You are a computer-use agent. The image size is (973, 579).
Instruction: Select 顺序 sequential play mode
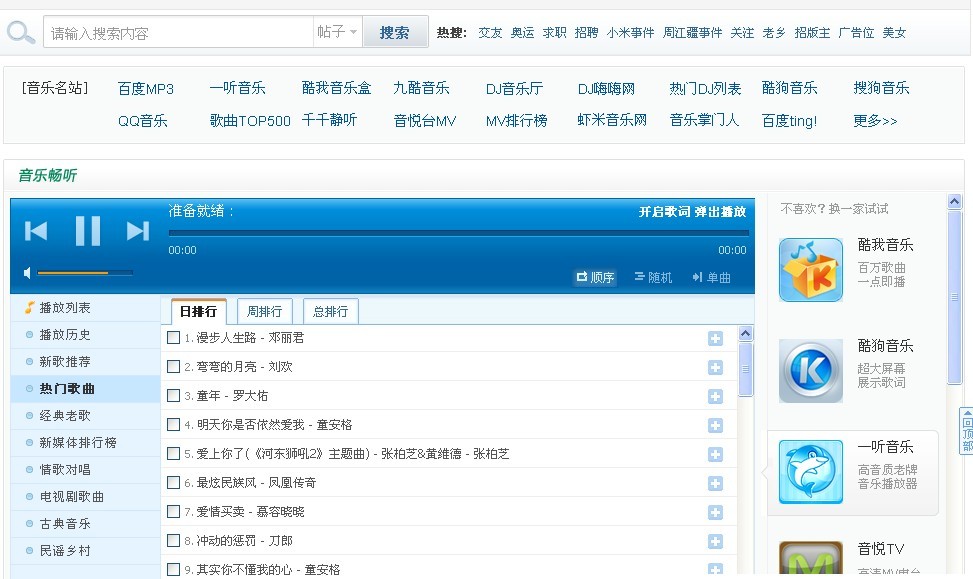pyautogui.click(x=595, y=277)
